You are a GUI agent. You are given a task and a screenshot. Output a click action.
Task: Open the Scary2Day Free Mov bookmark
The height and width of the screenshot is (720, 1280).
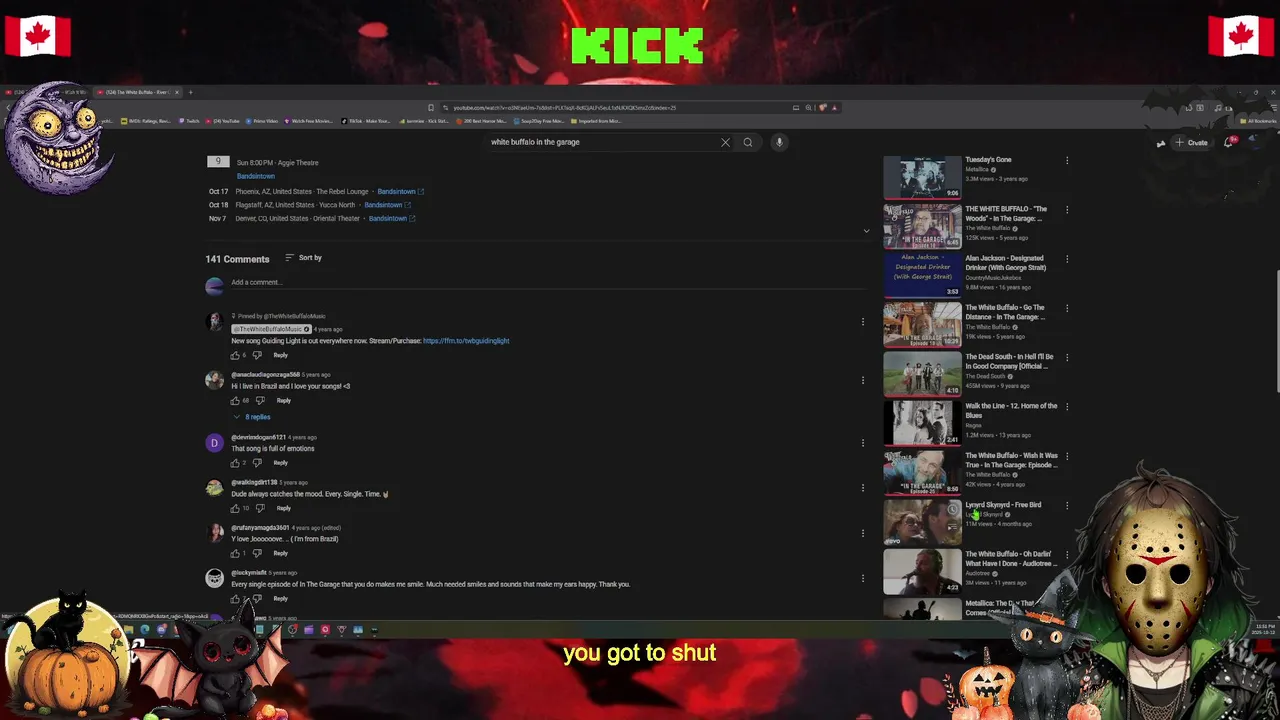pos(540,121)
